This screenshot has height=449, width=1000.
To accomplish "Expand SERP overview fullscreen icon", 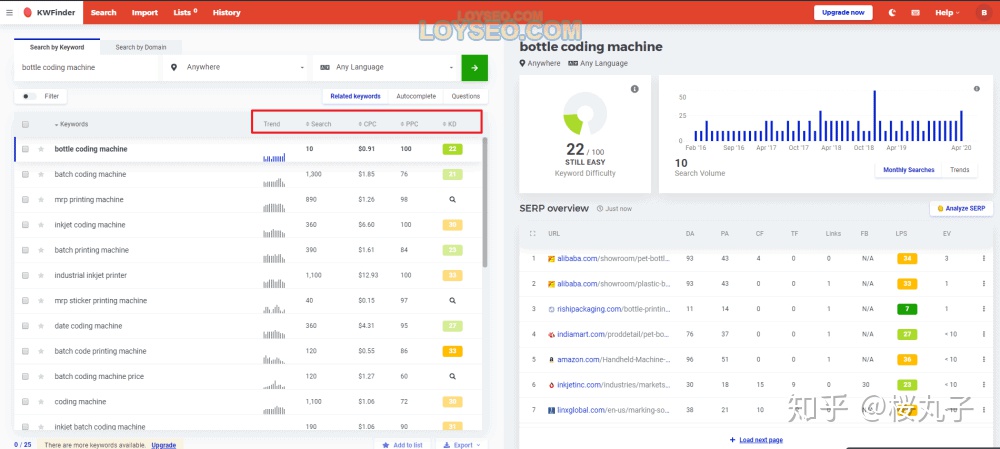I will [x=533, y=234].
